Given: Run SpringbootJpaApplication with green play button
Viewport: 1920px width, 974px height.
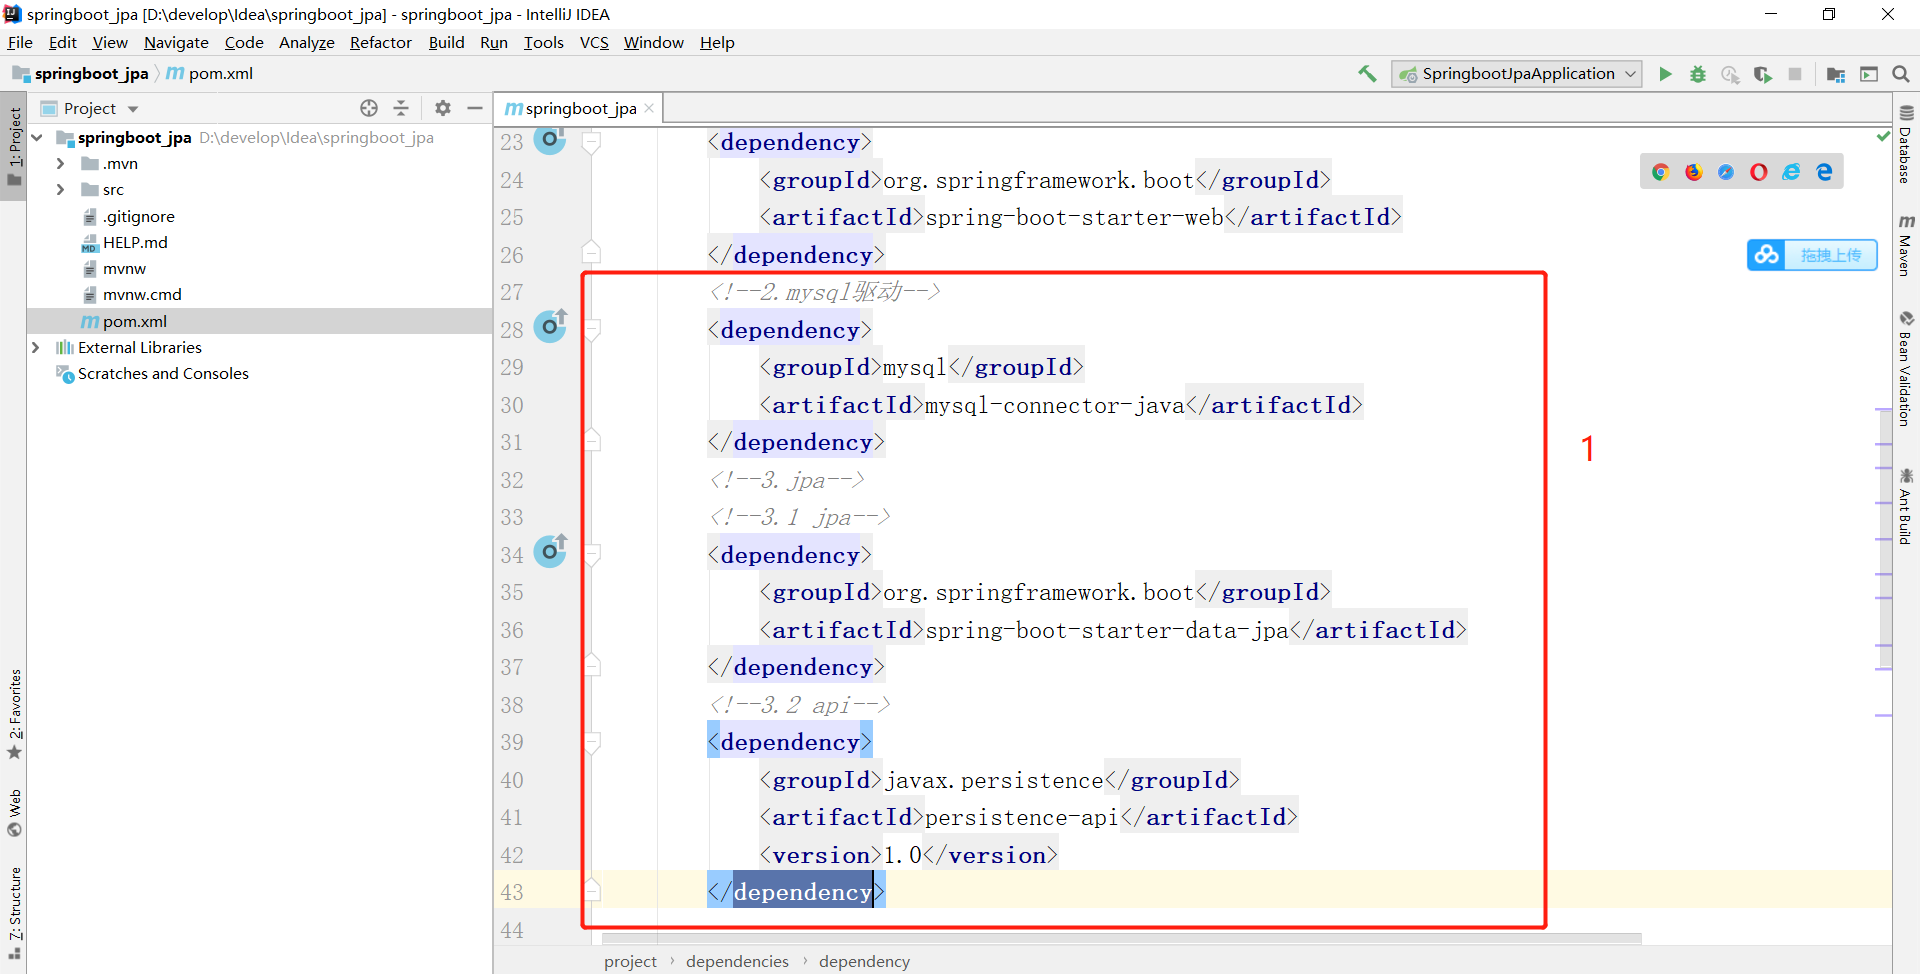Looking at the screenshot, I should tap(1665, 74).
